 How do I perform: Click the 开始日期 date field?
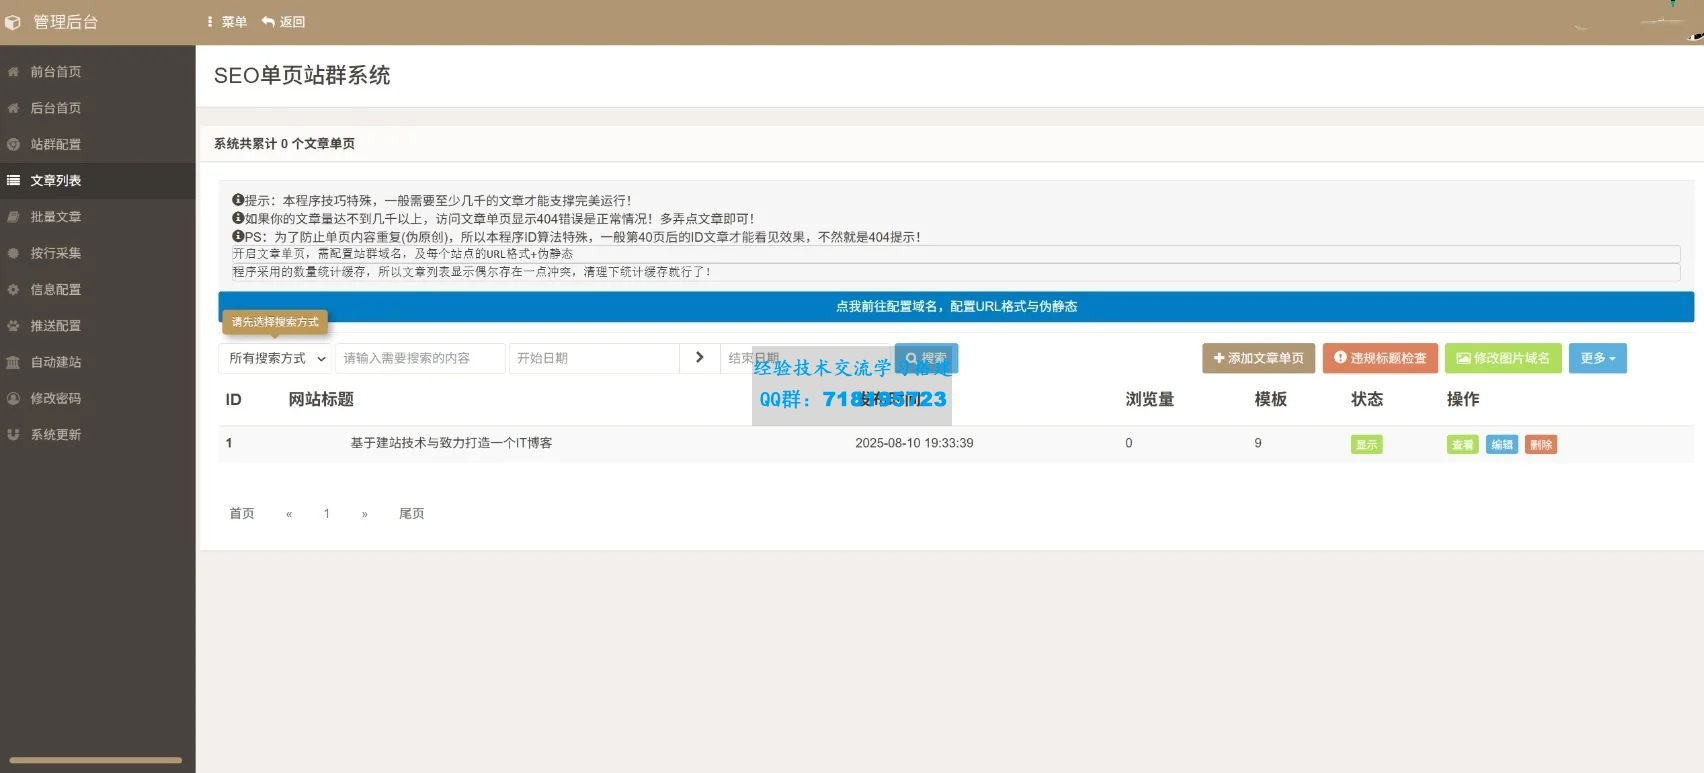[594, 358]
